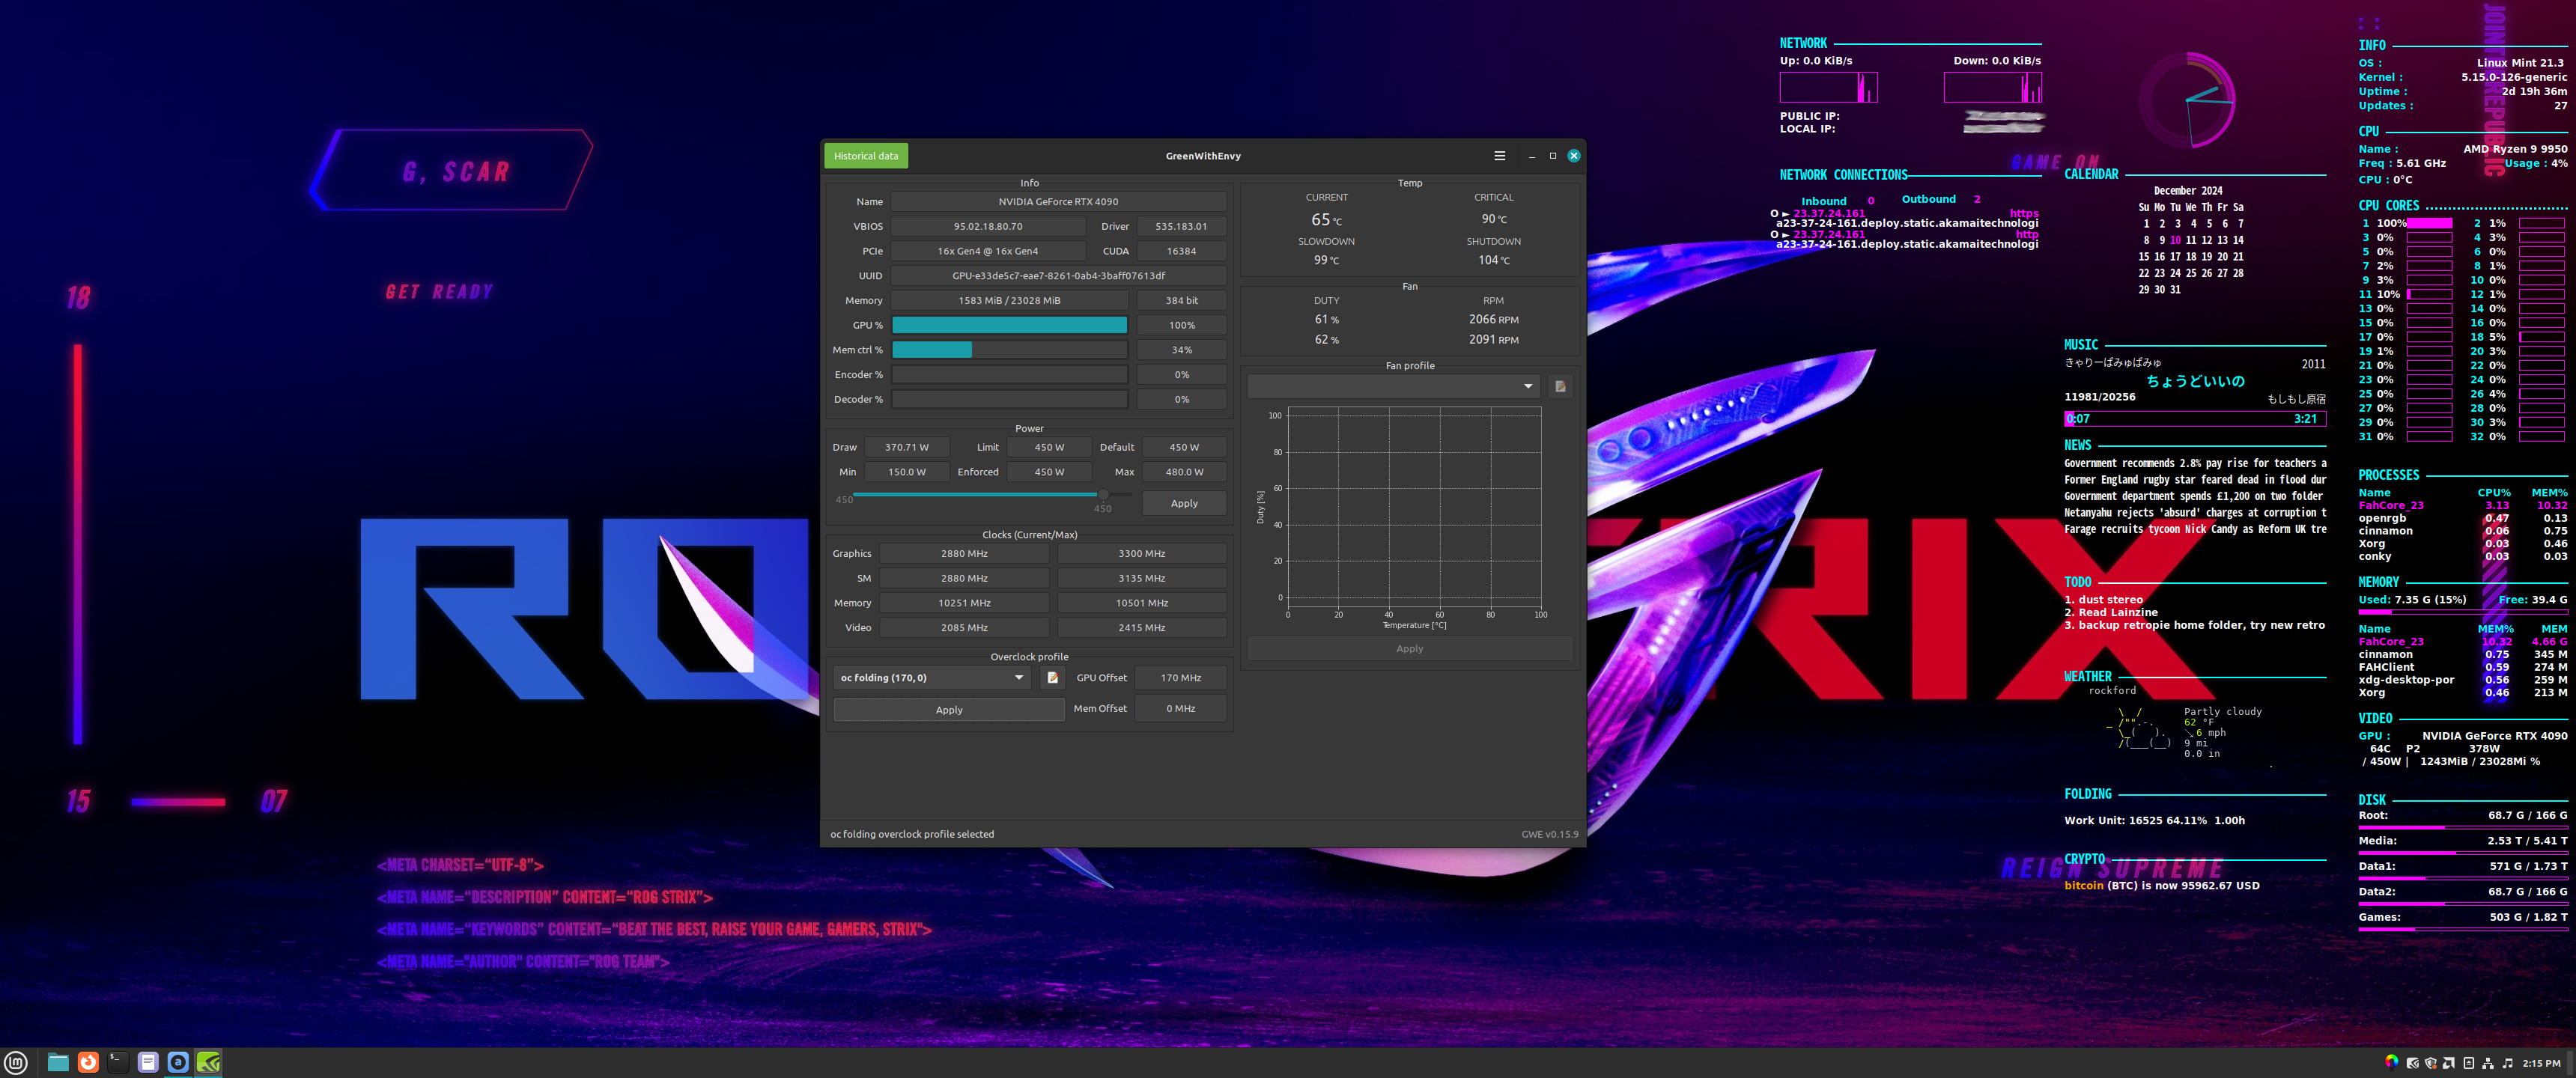Click the Apply button under the fan graph
This screenshot has height=1078, width=2576.
1409,649
